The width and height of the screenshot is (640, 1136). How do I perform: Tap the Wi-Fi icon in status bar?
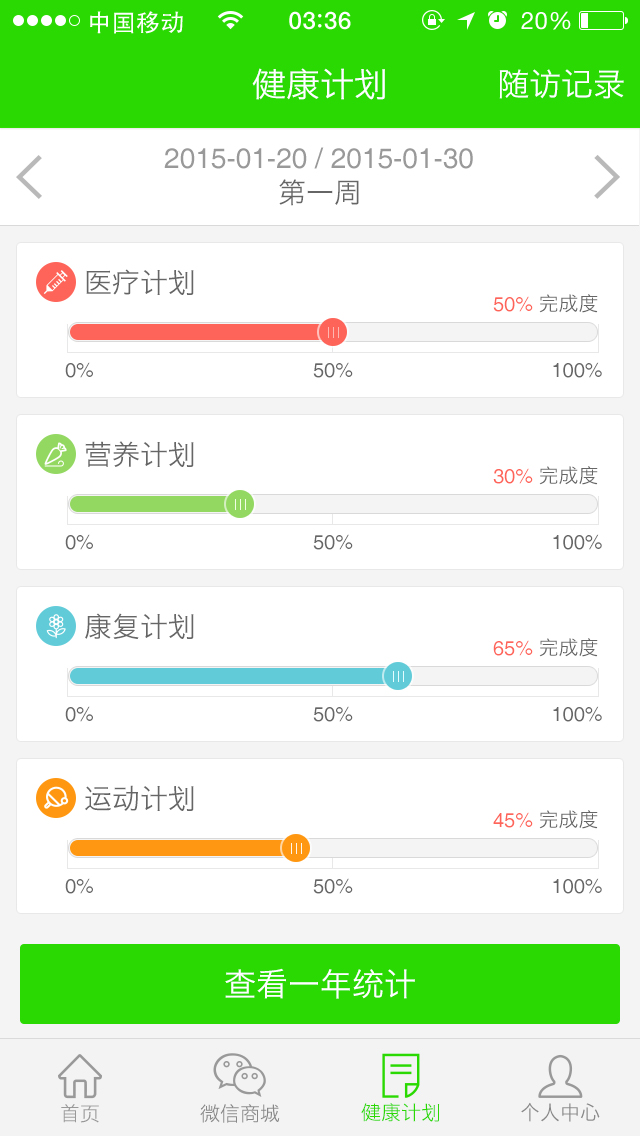click(x=231, y=20)
